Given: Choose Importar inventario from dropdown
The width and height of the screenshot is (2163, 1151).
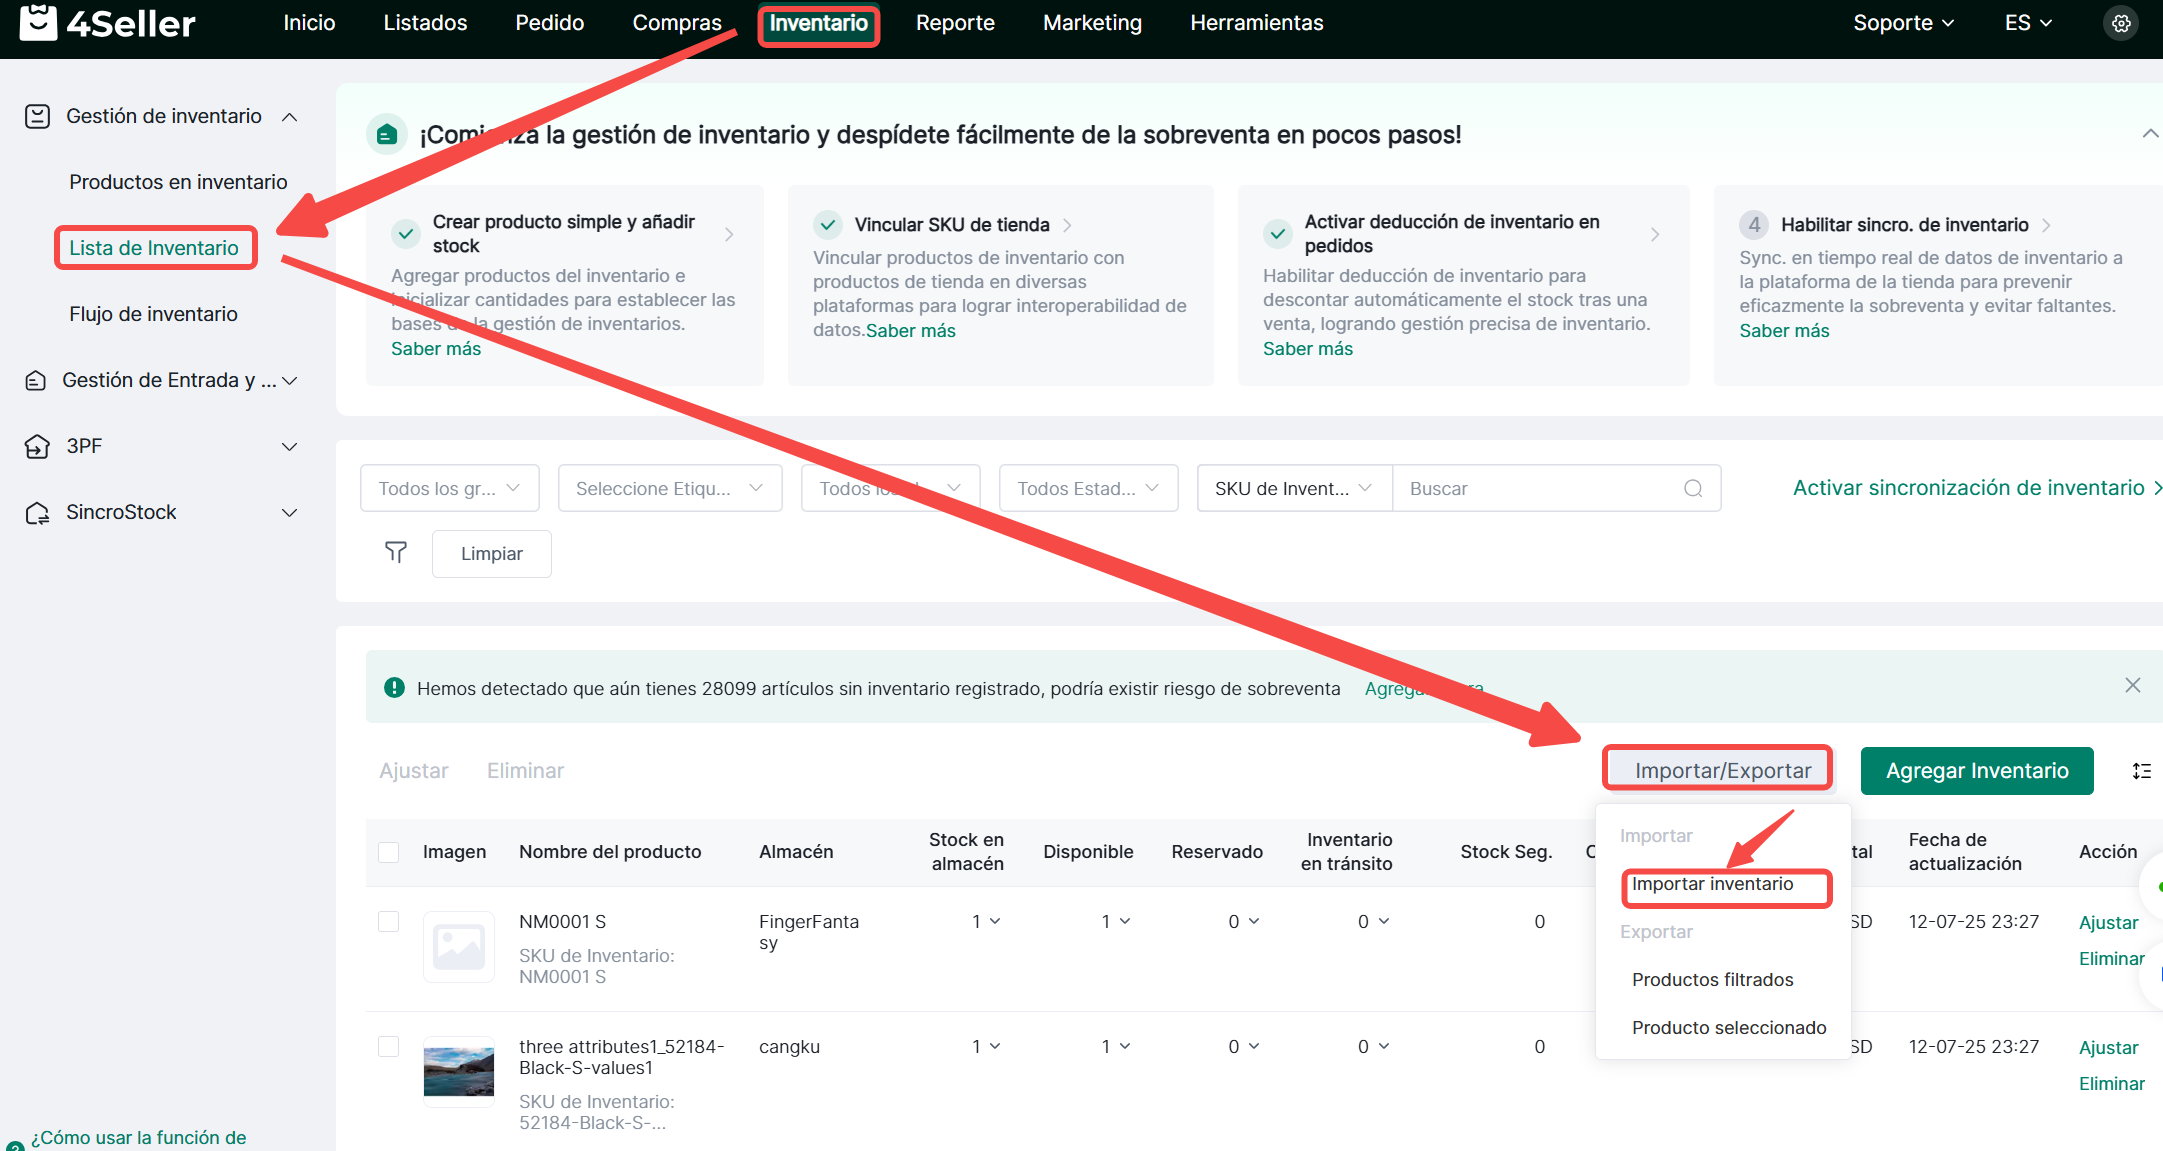Looking at the screenshot, I should (1712, 884).
